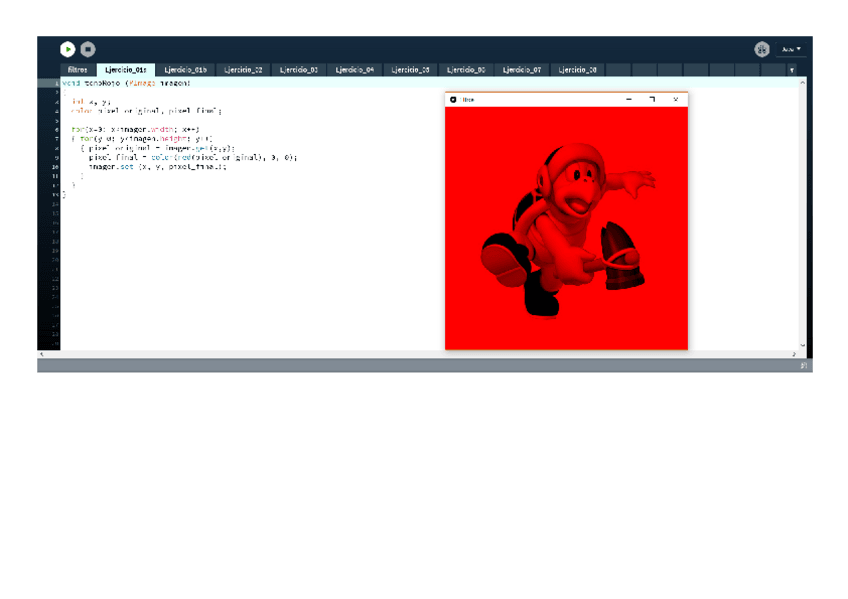848x599 pixels.
Task: Click the 'for(x=0; x<imagen.width' loop line
Action: tap(135, 129)
